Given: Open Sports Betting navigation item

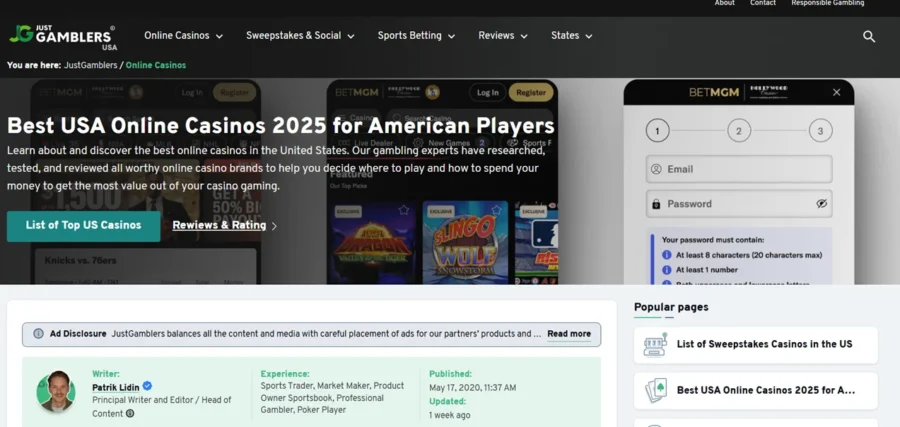Looking at the screenshot, I should click(409, 36).
